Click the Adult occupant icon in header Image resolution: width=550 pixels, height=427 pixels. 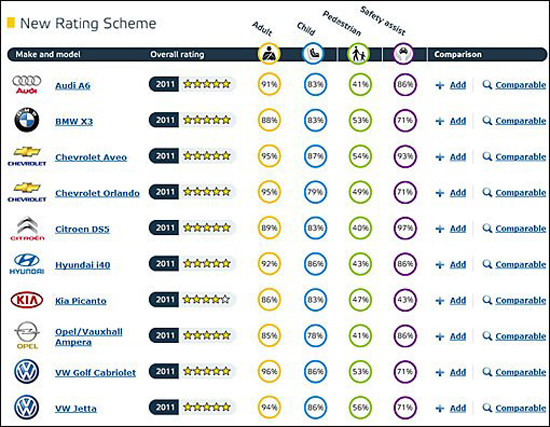269,54
